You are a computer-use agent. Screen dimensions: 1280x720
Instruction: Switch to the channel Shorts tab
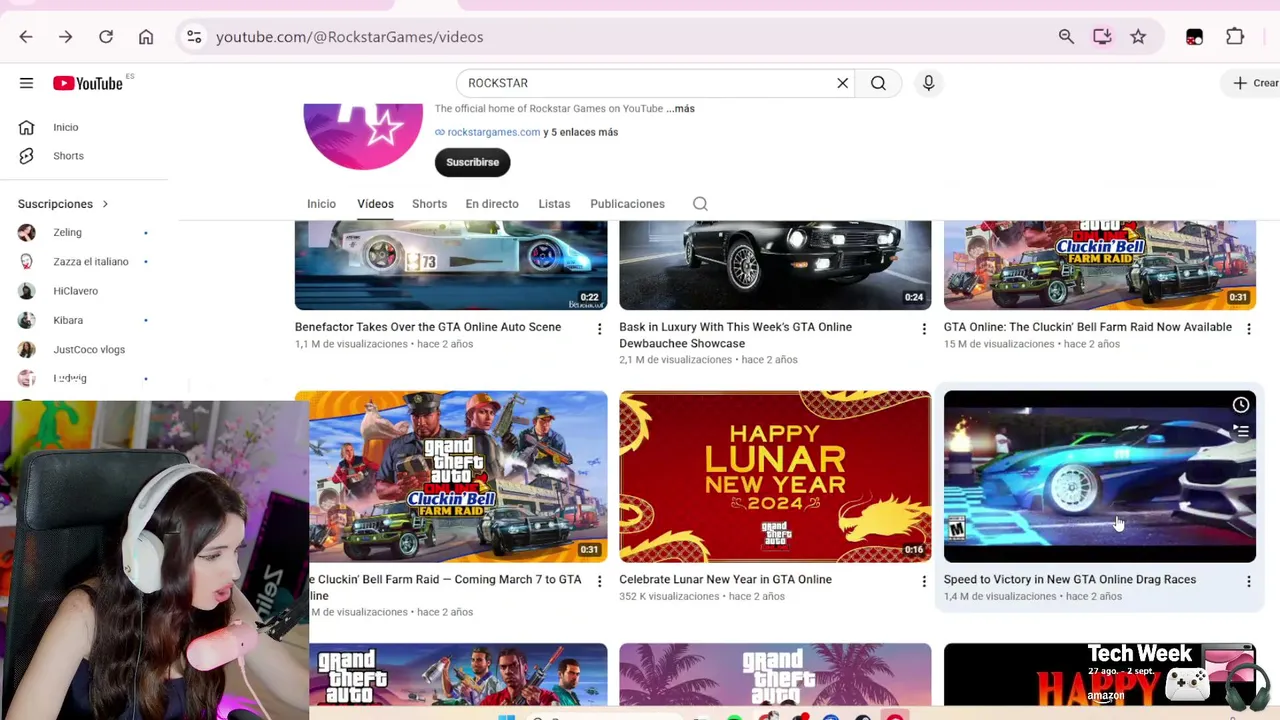pyautogui.click(x=429, y=204)
